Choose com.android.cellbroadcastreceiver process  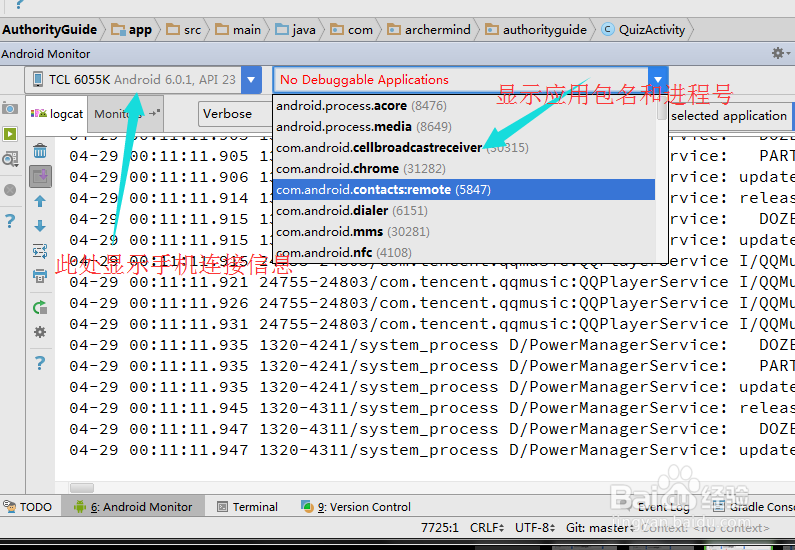(x=464, y=148)
